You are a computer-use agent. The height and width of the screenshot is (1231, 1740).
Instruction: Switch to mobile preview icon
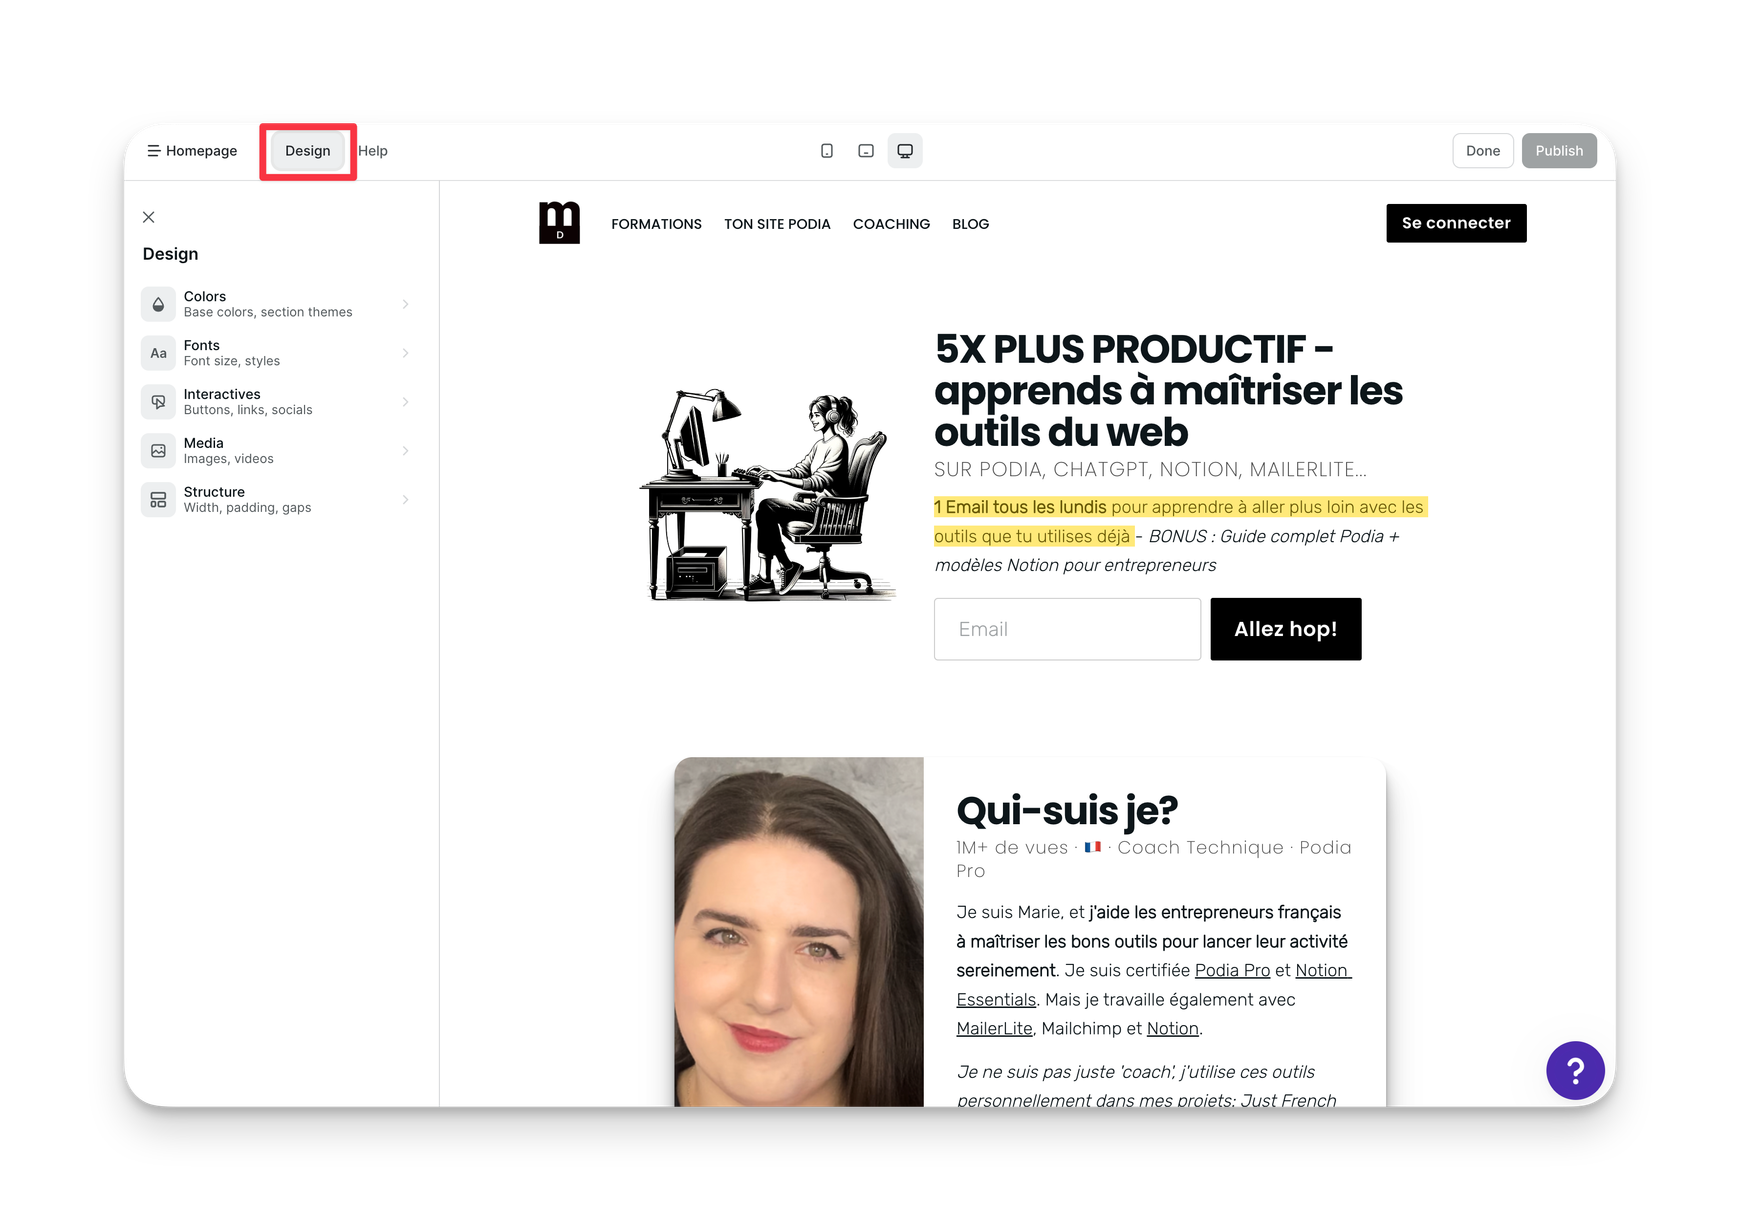827,151
